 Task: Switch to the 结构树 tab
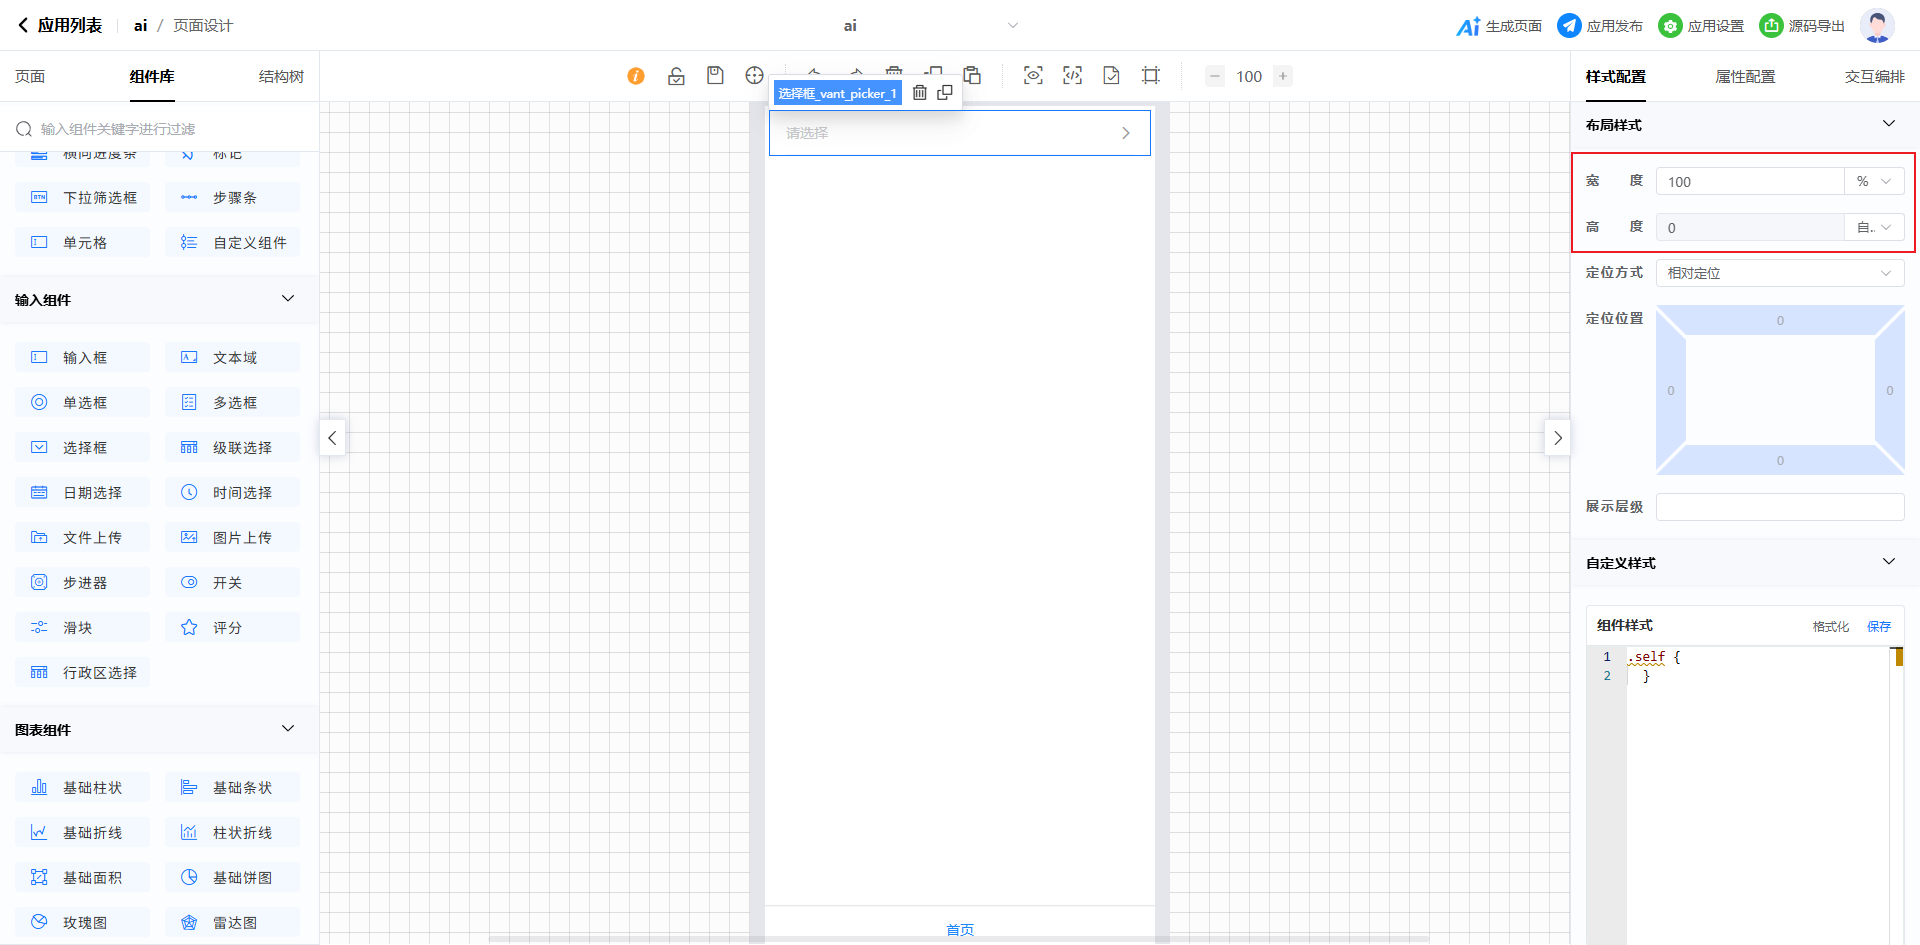click(x=281, y=77)
